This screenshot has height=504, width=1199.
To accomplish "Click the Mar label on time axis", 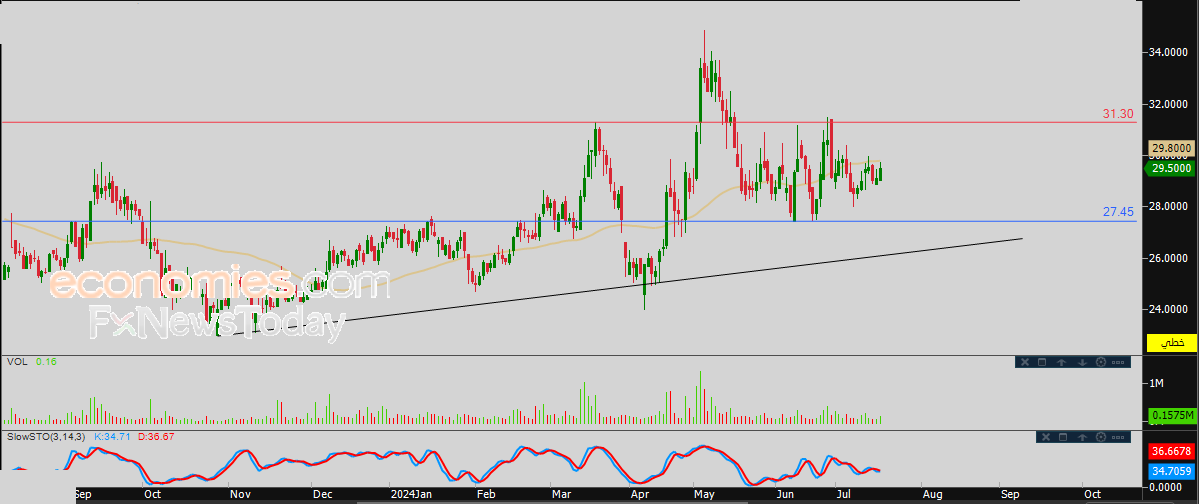I will pos(561,495).
